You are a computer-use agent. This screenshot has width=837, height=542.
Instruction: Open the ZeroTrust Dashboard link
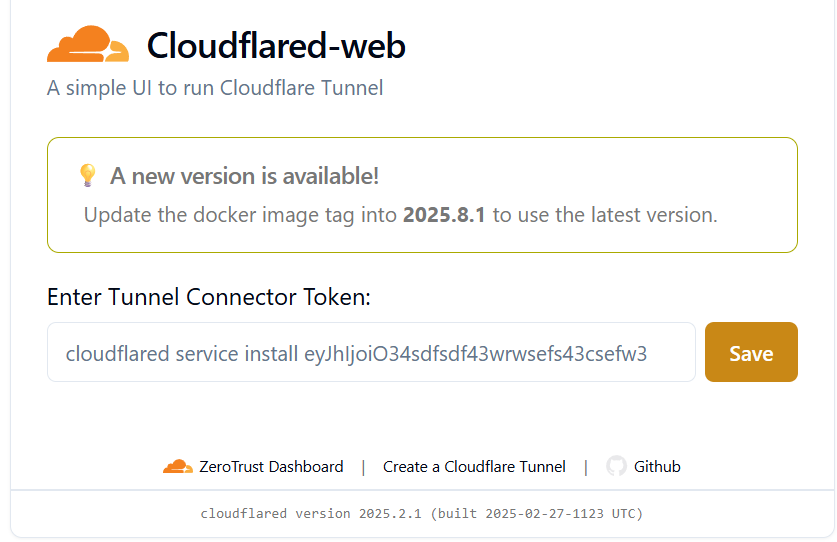pos(271,466)
